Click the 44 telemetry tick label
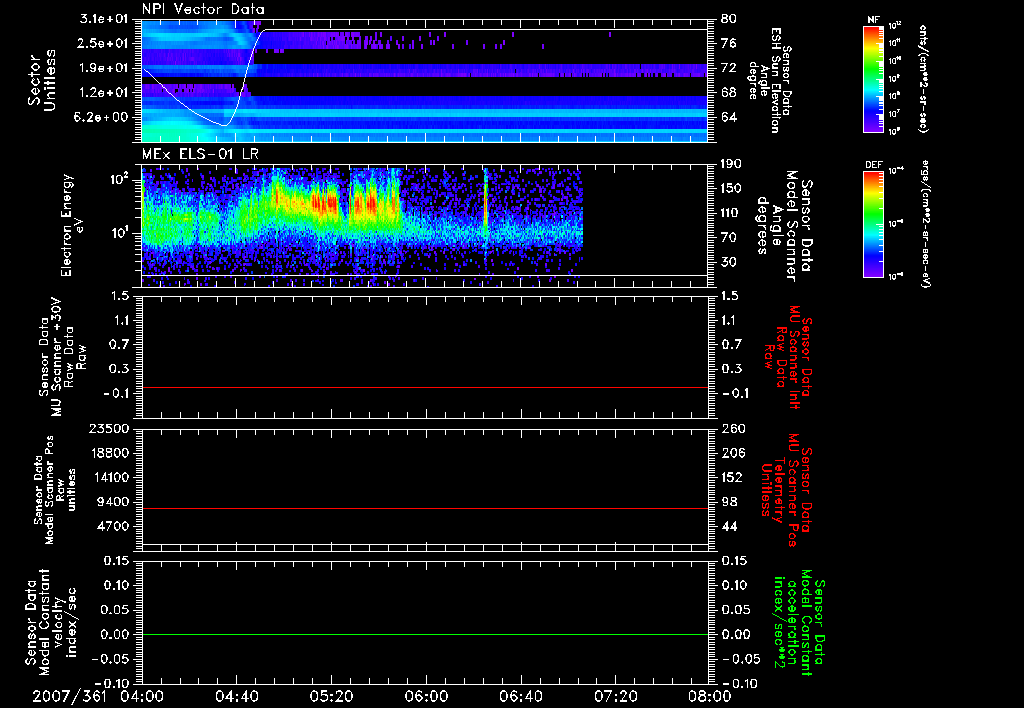The image size is (1024, 708). [x=729, y=526]
